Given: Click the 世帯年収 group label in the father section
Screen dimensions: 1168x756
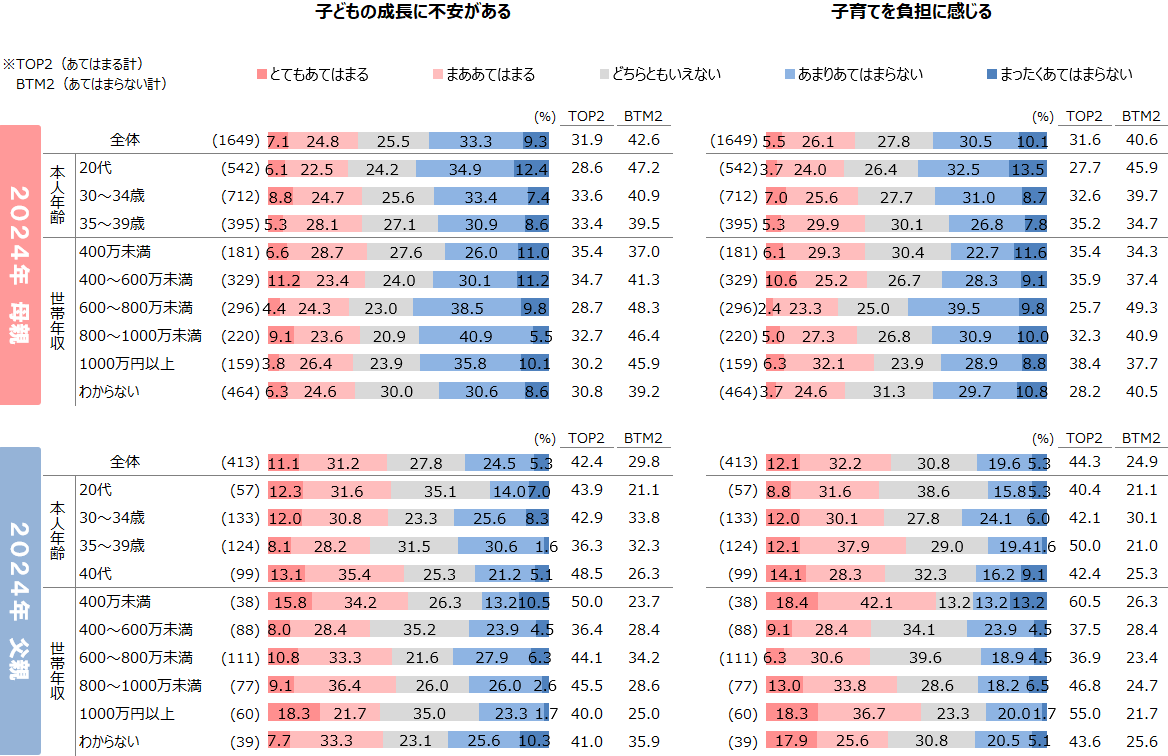Looking at the screenshot, I should pyautogui.click(x=57, y=657).
